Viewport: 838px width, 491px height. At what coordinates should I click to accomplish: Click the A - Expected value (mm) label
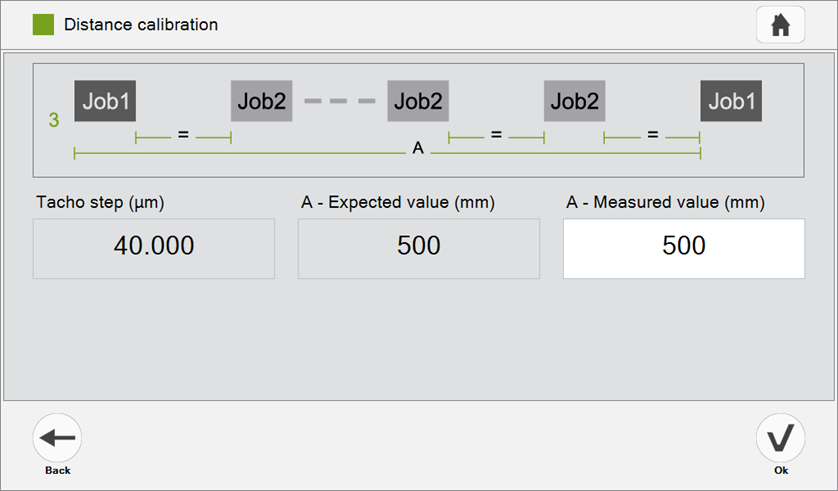398,203
